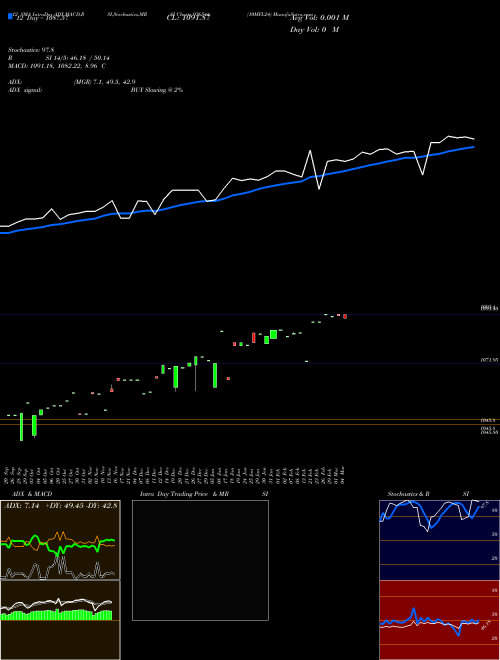500x660 pixels.
Task: Select the 'Day Vol: 0 M' text
Action: tap(314, 29)
